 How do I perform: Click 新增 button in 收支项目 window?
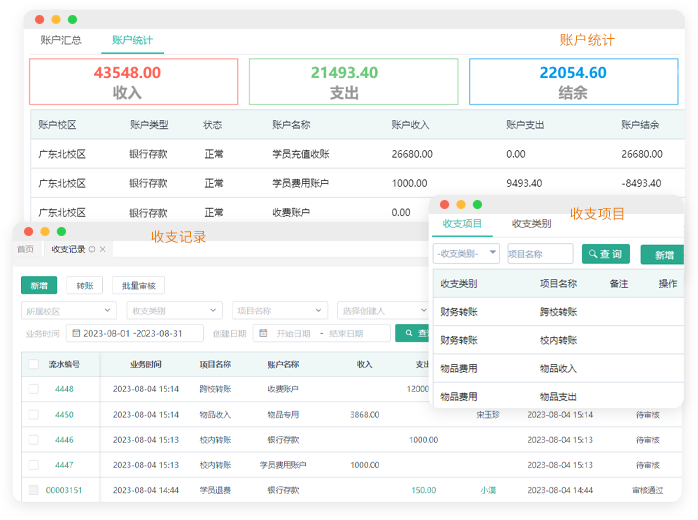662,255
